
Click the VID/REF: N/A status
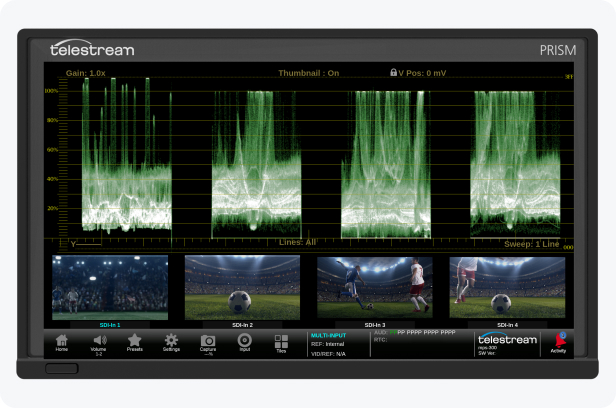pyautogui.click(x=328, y=354)
